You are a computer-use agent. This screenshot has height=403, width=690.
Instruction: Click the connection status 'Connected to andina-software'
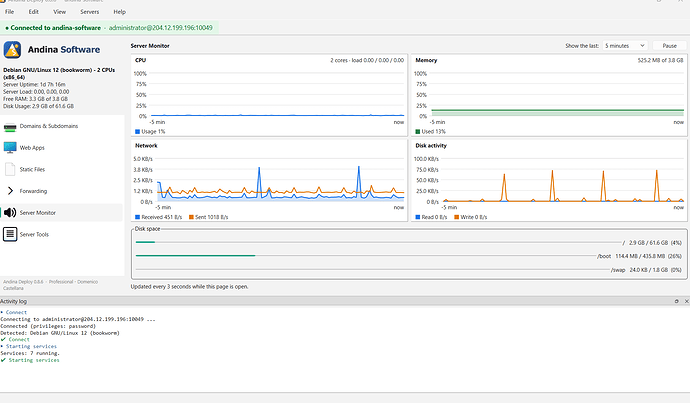coord(55,28)
